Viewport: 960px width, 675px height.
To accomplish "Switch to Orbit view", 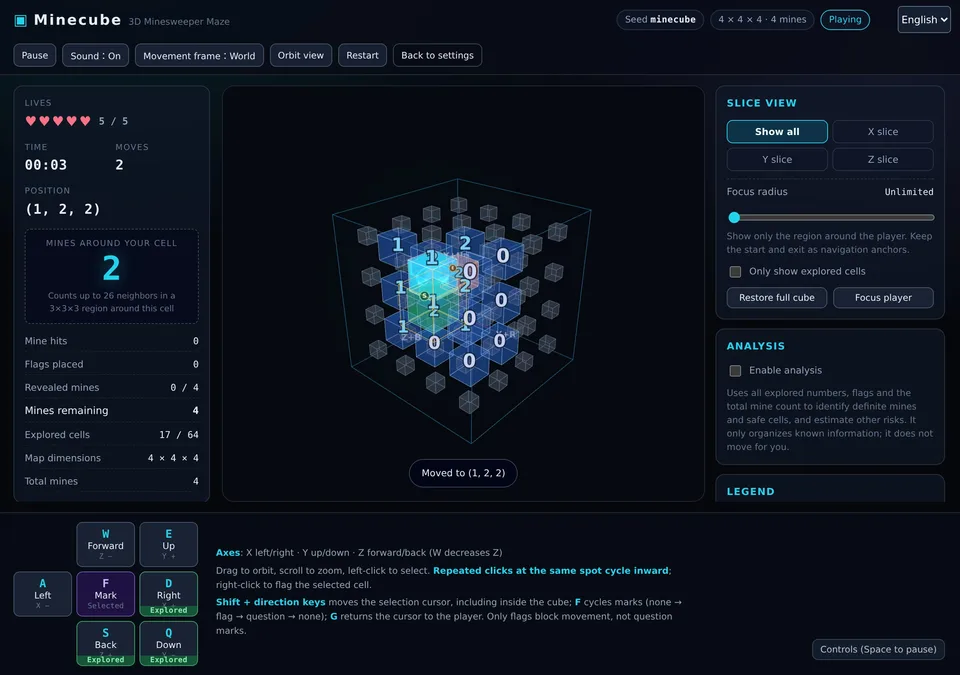I will tap(301, 55).
